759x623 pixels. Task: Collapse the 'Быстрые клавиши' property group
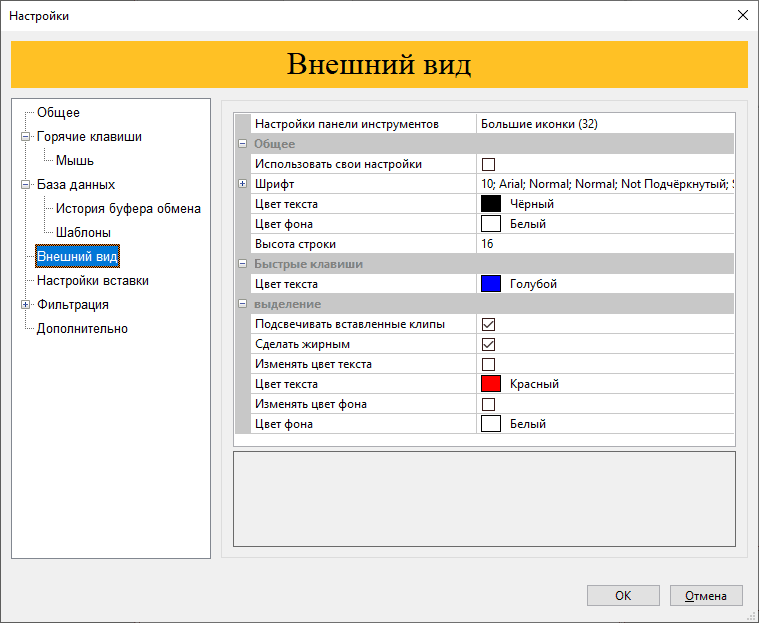(242, 264)
